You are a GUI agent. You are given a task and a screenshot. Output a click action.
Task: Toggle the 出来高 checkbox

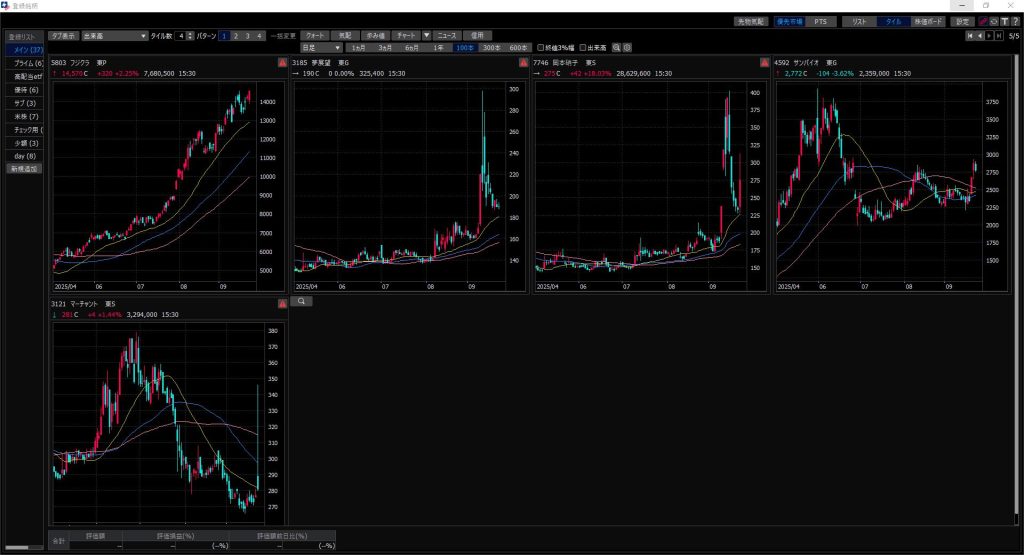(x=584, y=47)
